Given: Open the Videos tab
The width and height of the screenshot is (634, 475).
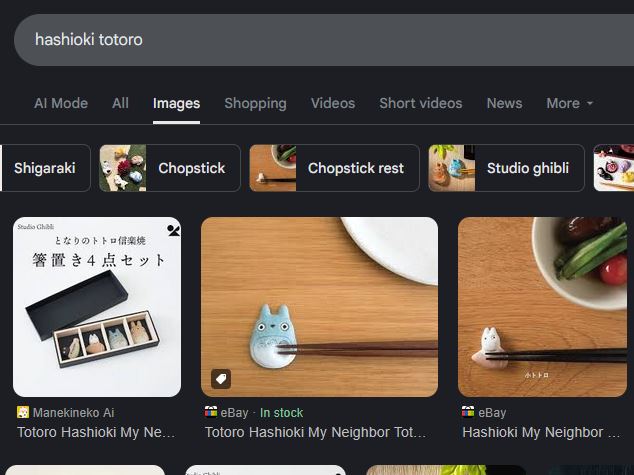Looking at the screenshot, I should click(333, 103).
